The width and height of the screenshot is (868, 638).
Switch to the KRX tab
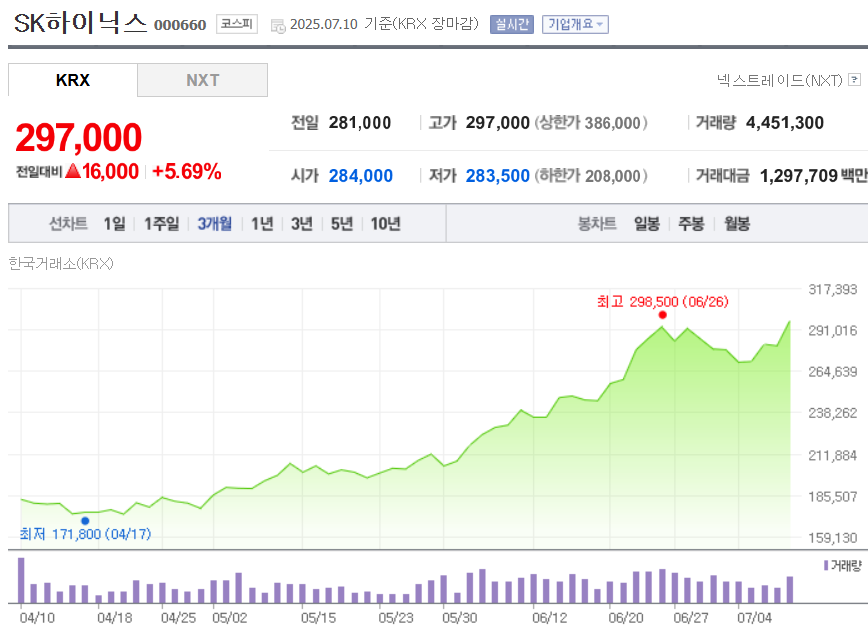pyautogui.click(x=73, y=80)
